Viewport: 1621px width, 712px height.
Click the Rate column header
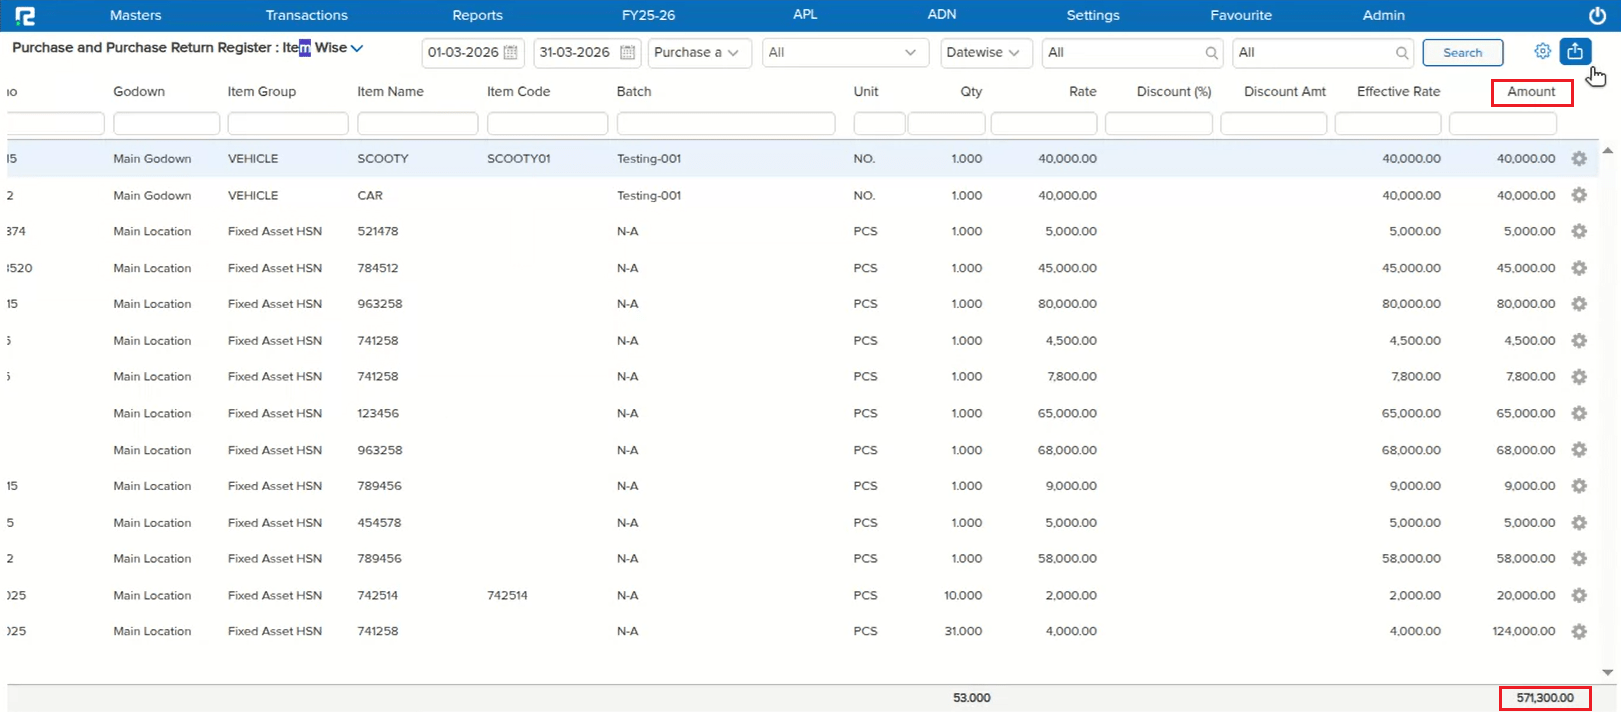coord(1082,91)
